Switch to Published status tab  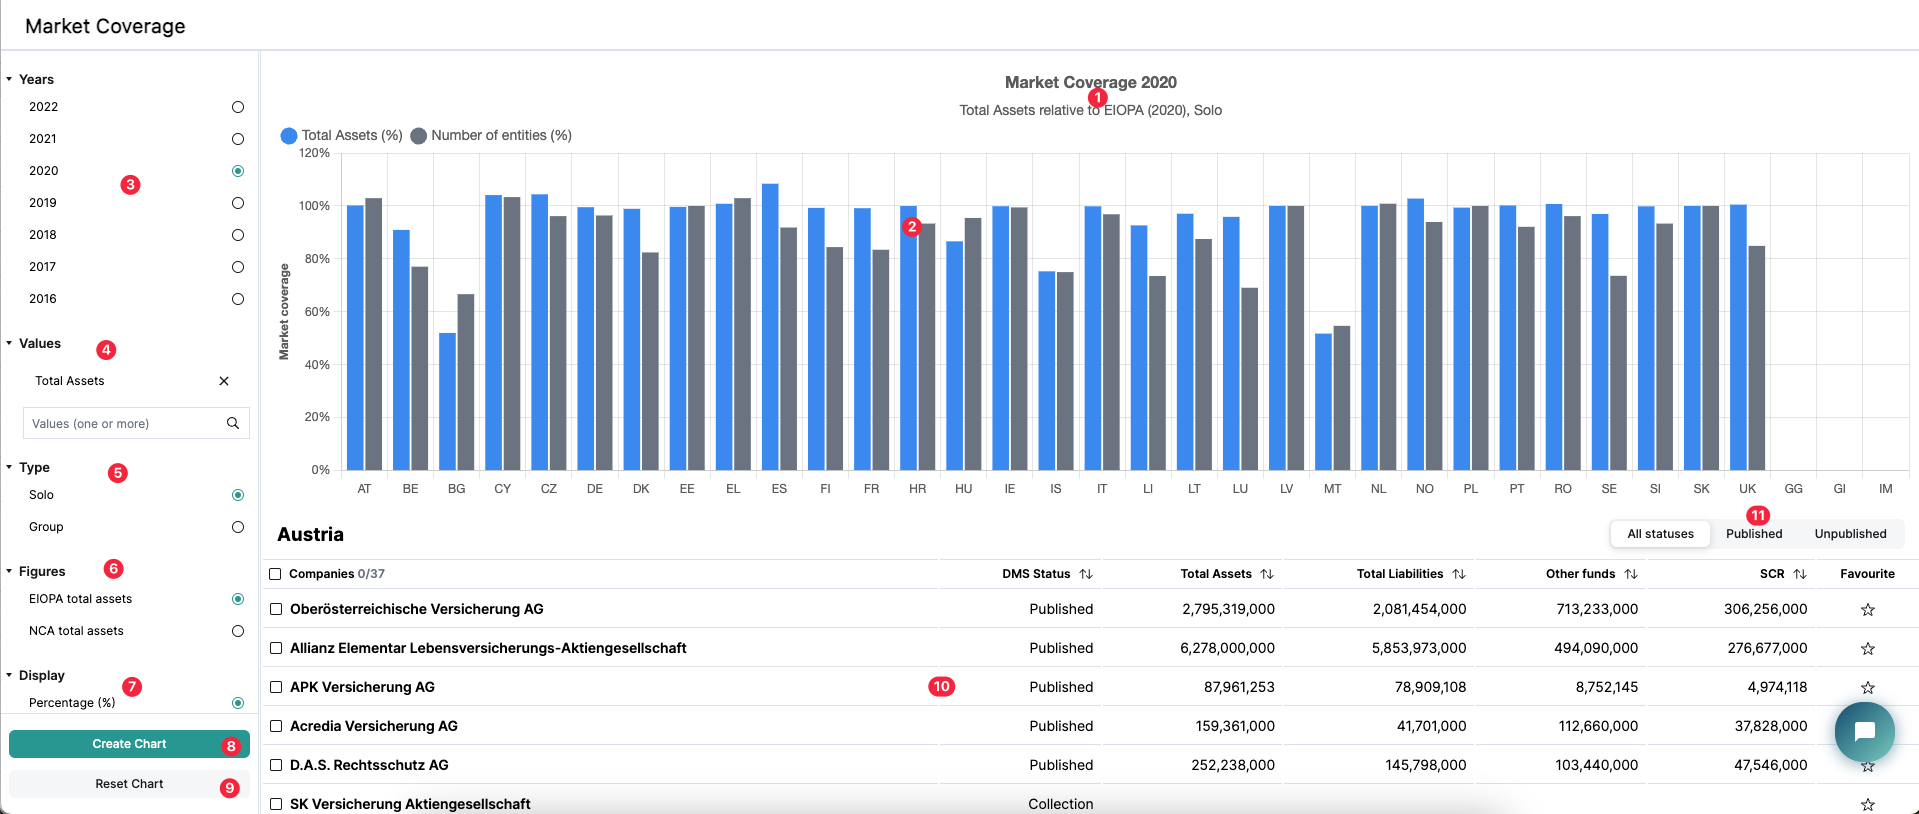1753,534
